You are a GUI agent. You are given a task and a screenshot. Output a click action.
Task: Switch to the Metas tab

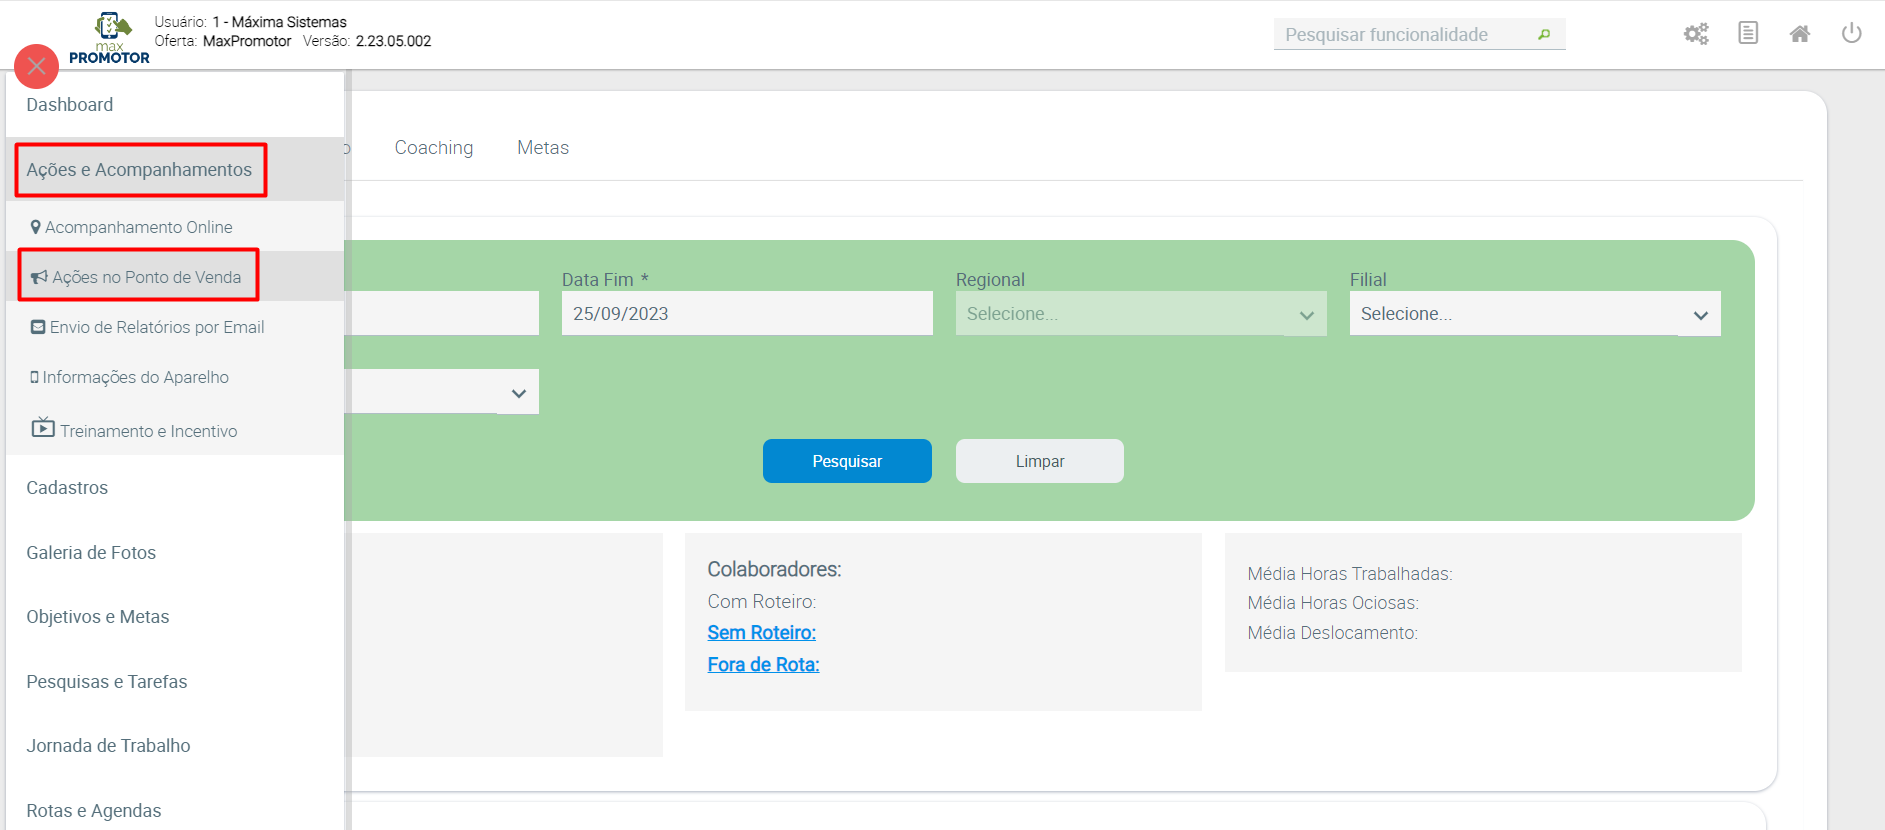543,148
